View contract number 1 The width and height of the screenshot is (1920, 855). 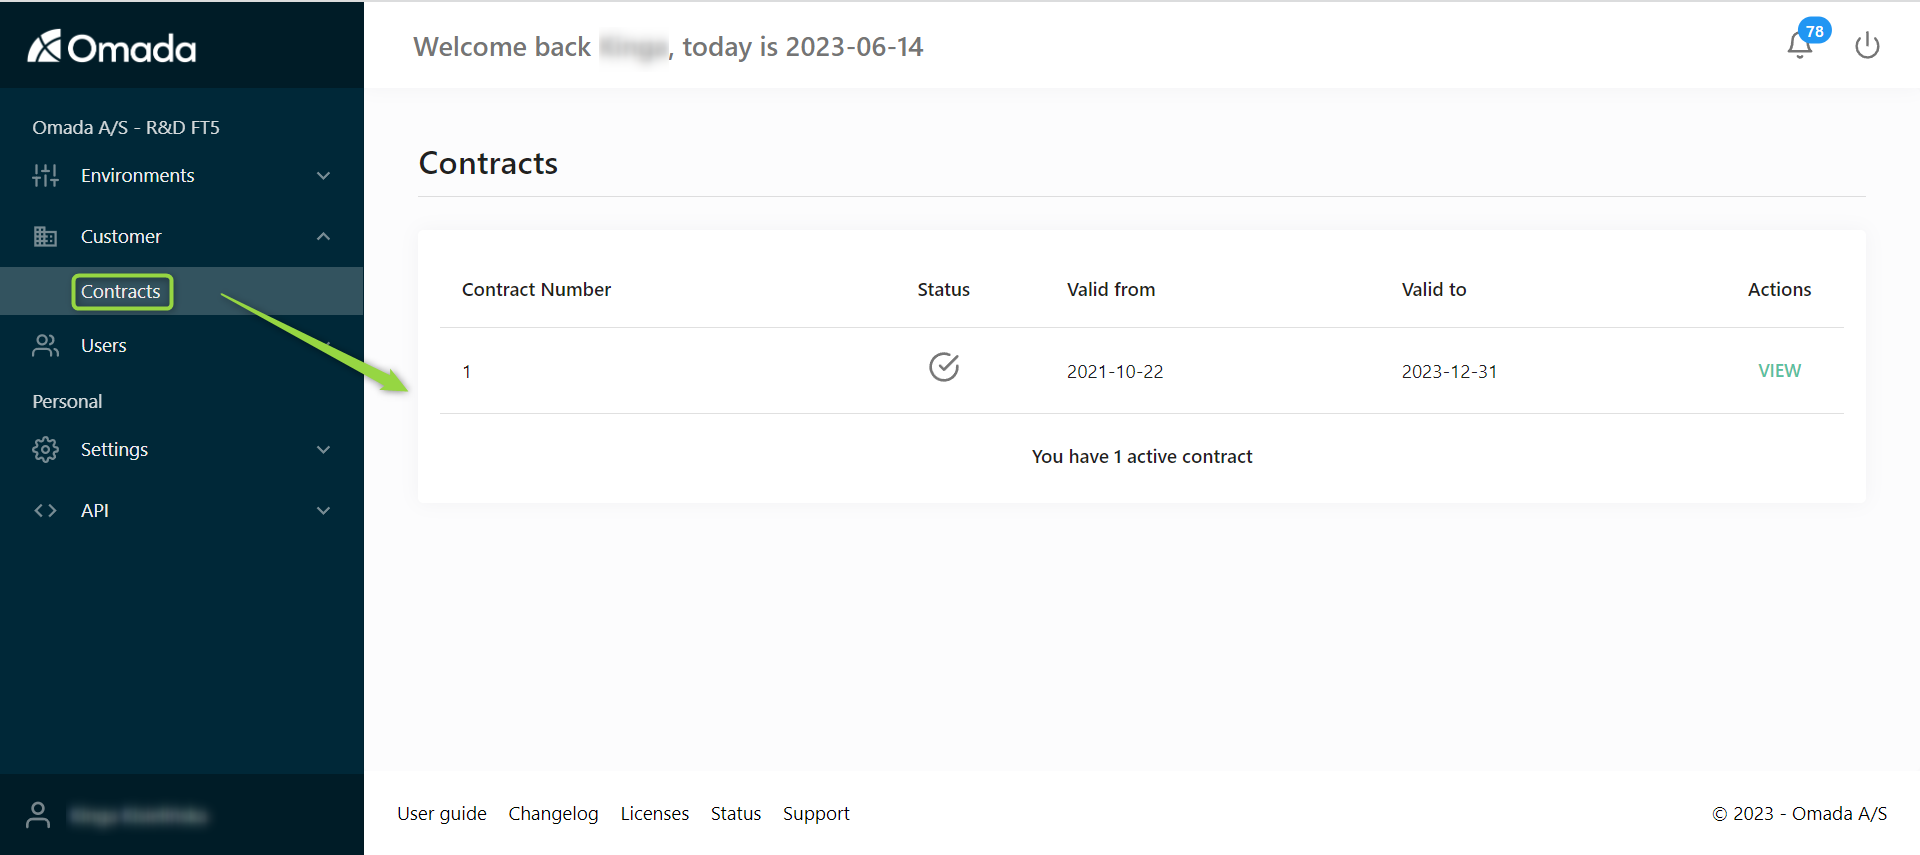point(1779,371)
